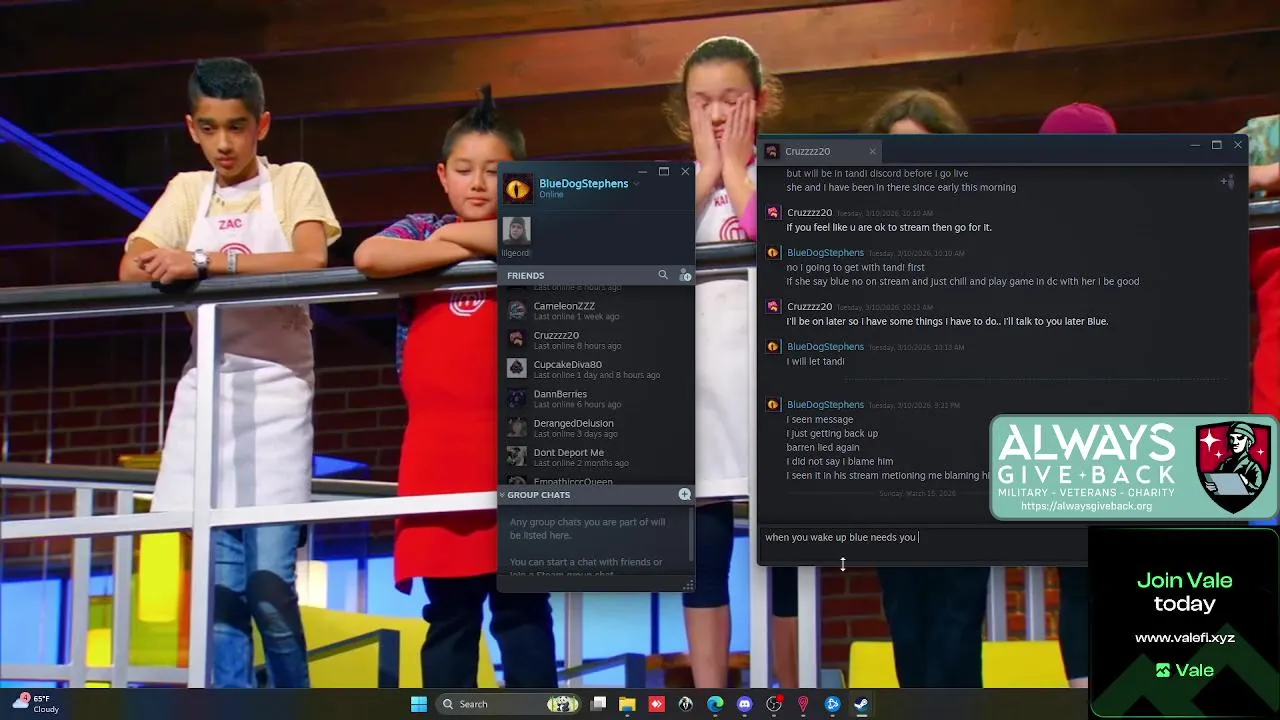Open Task View on taskbar

(x=598, y=704)
